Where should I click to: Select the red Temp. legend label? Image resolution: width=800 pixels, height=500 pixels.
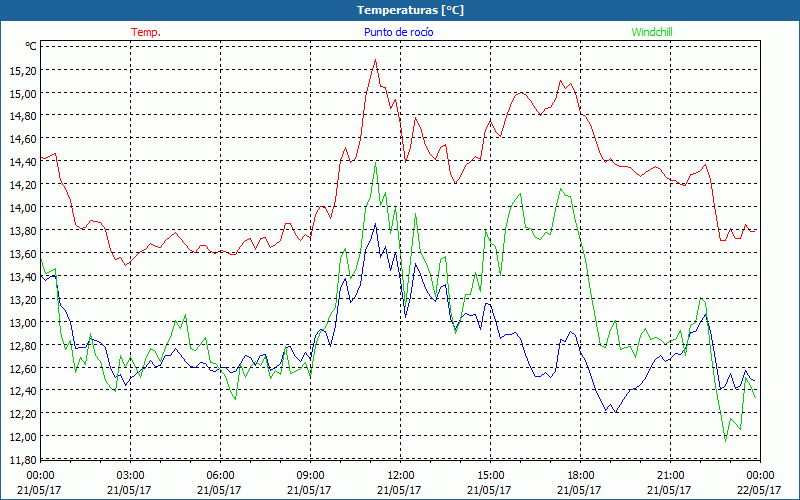[x=146, y=32]
